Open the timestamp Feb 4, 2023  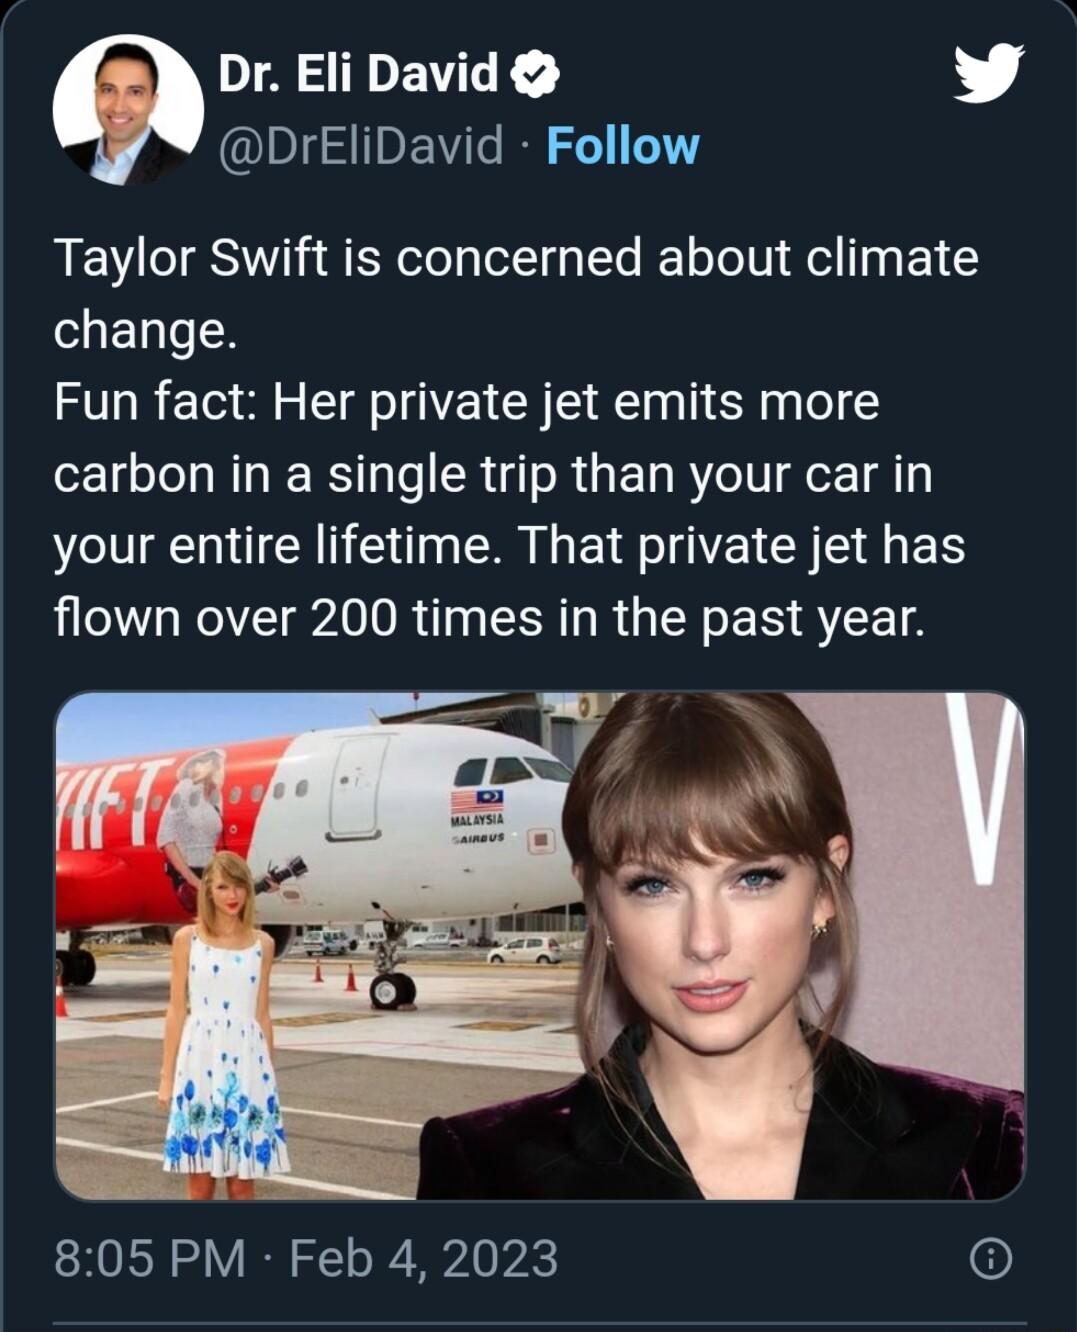[x=424, y=1256]
